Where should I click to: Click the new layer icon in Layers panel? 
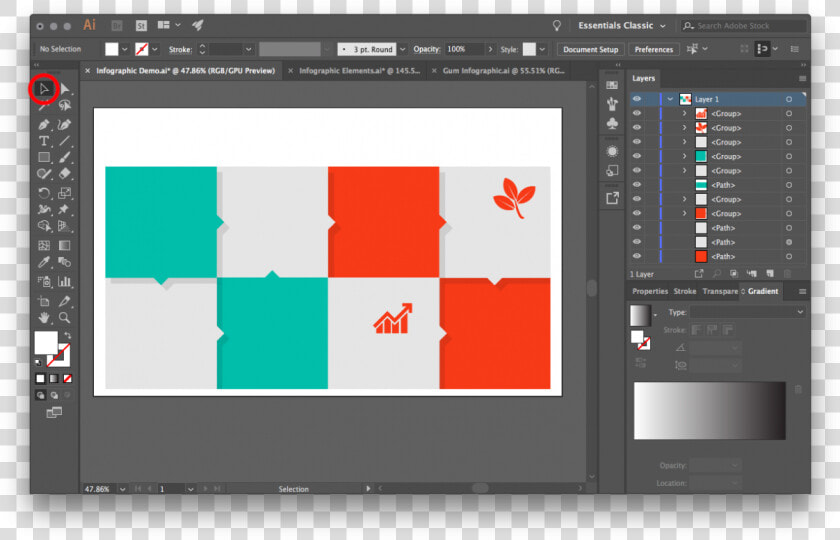[770, 274]
